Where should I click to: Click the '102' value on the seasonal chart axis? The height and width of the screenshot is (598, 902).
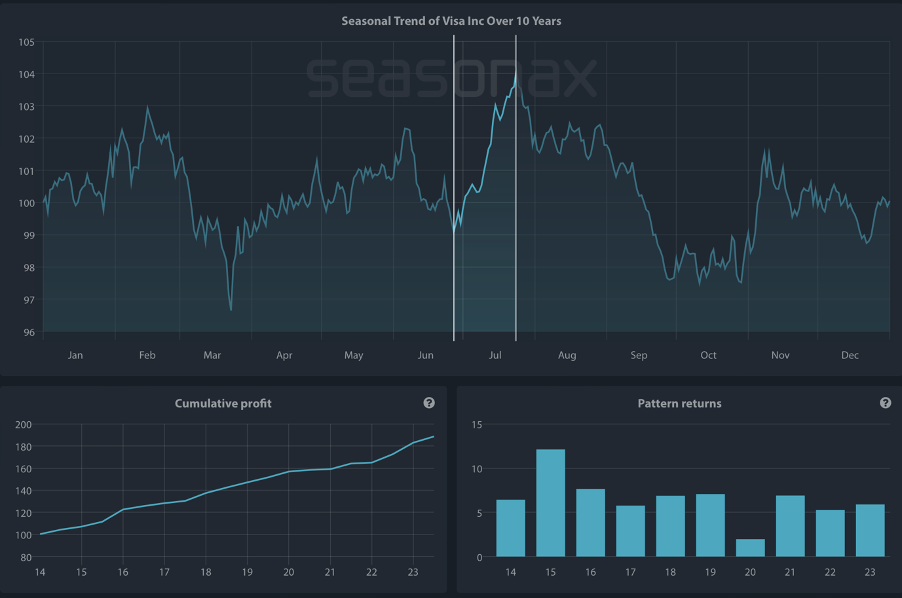tap(26, 139)
